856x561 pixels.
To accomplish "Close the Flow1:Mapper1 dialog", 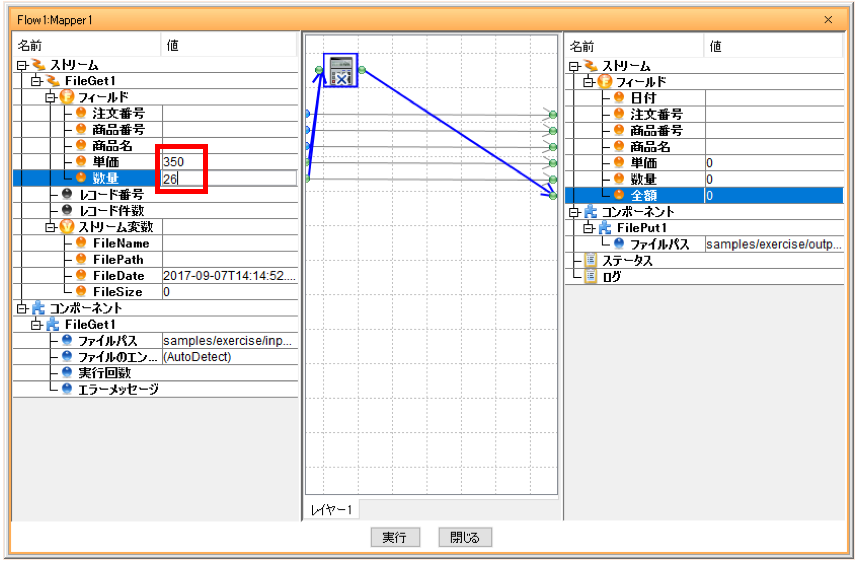I will pos(828,20).
